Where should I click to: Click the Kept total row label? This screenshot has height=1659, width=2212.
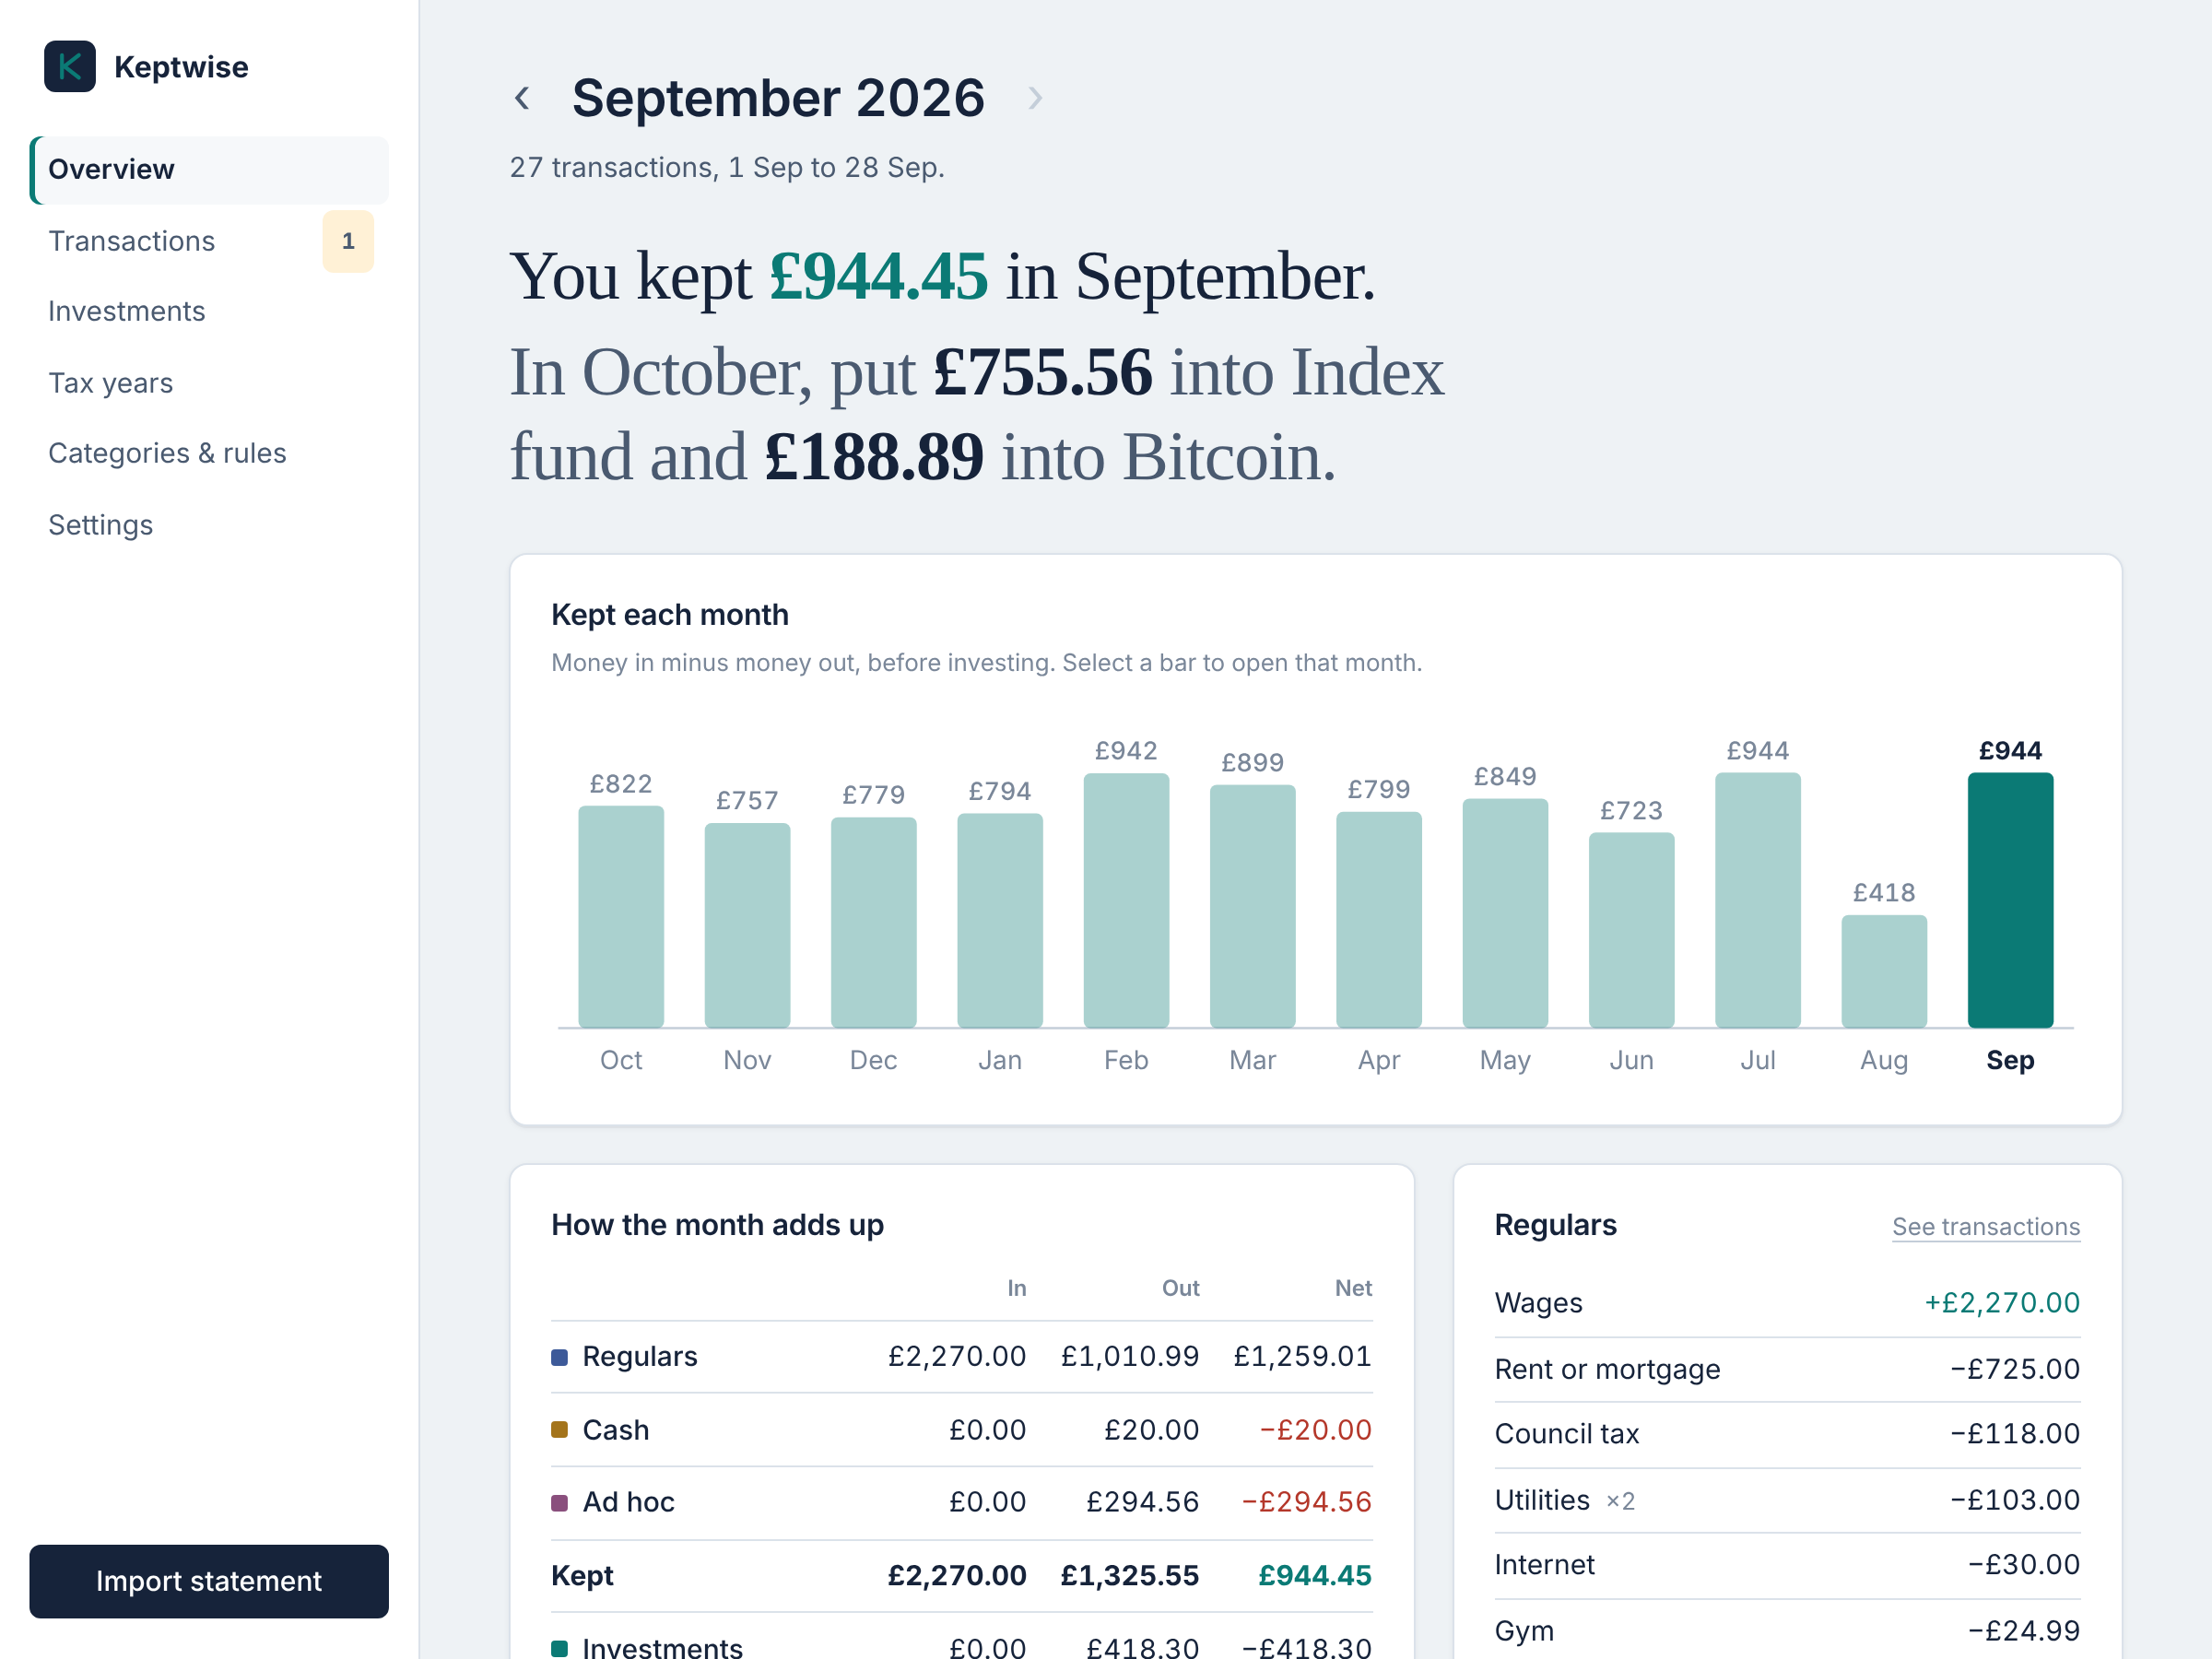click(x=582, y=1576)
